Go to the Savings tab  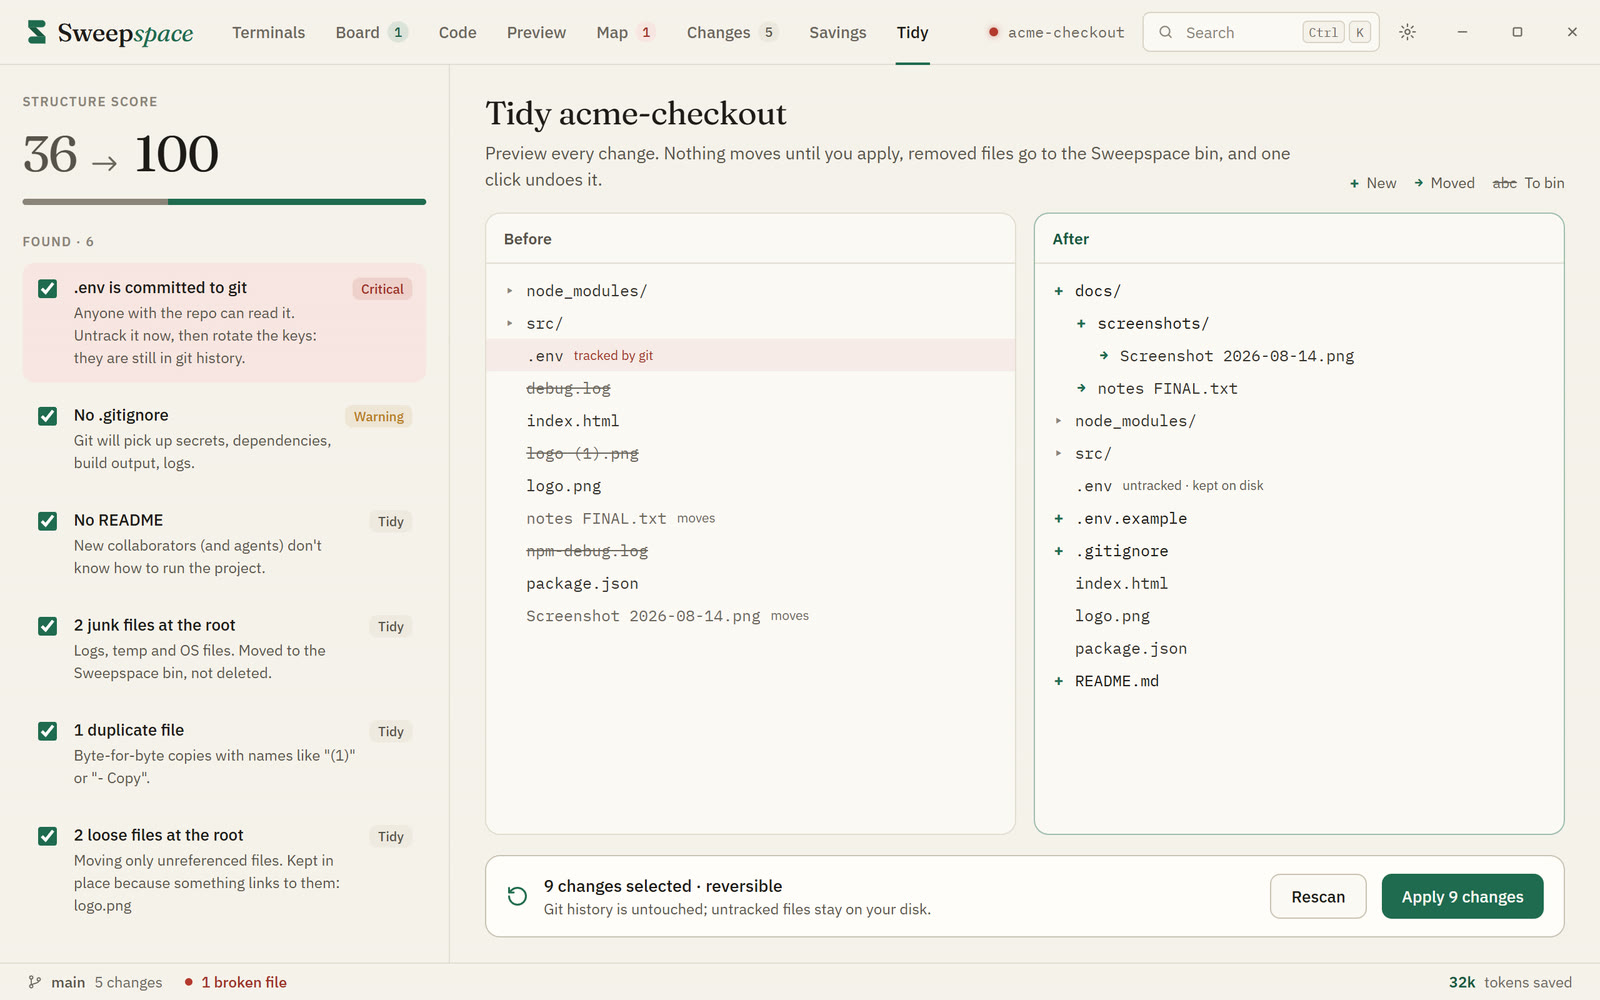838,32
